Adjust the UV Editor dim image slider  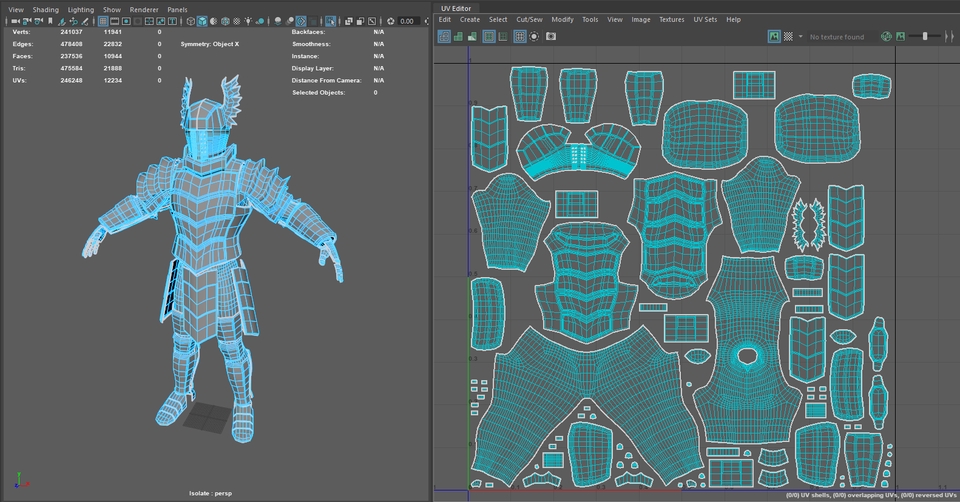pos(924,37)
